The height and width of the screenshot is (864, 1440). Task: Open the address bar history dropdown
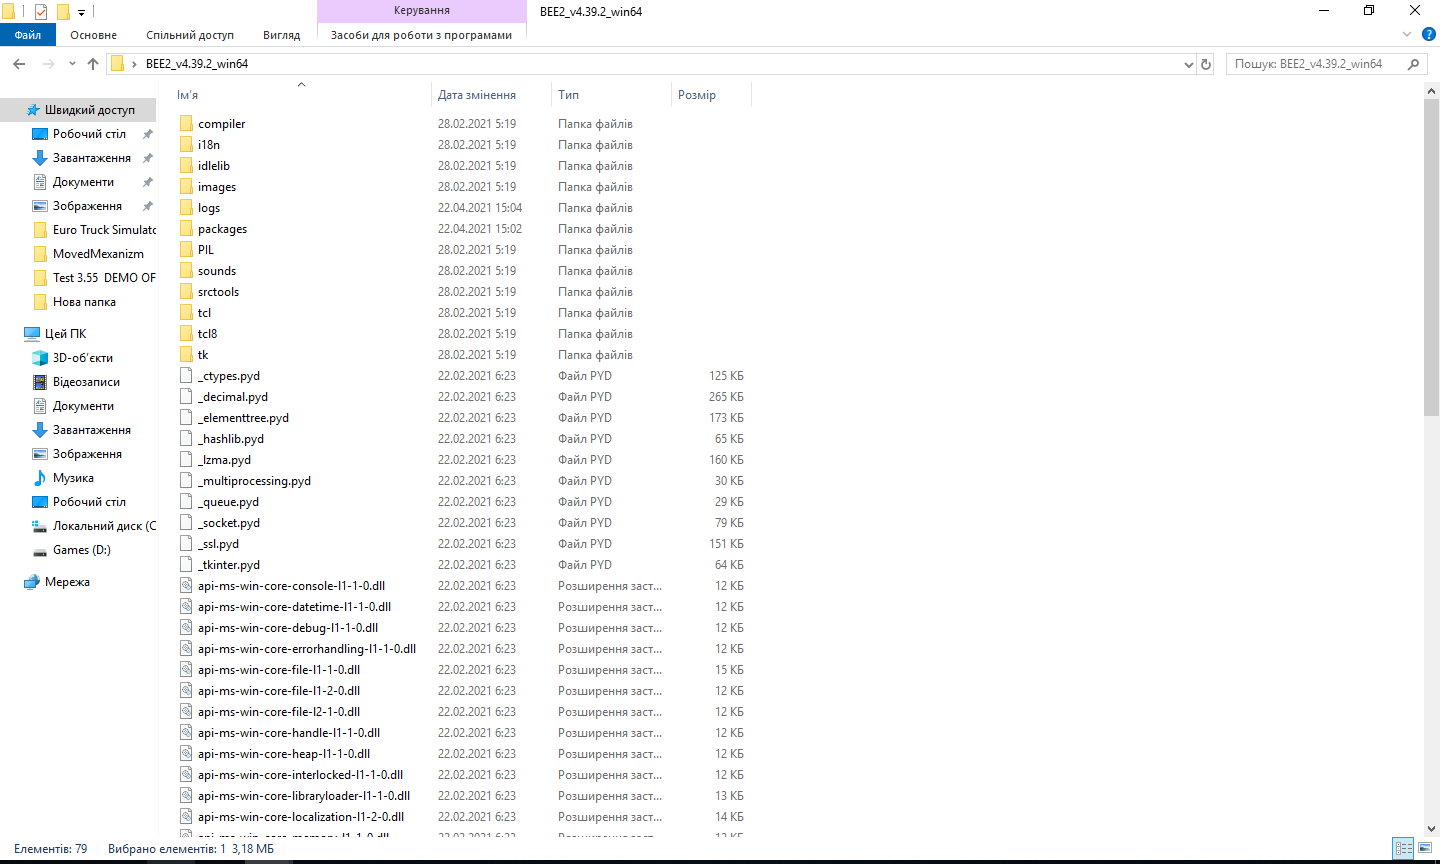pos(1189,63)
